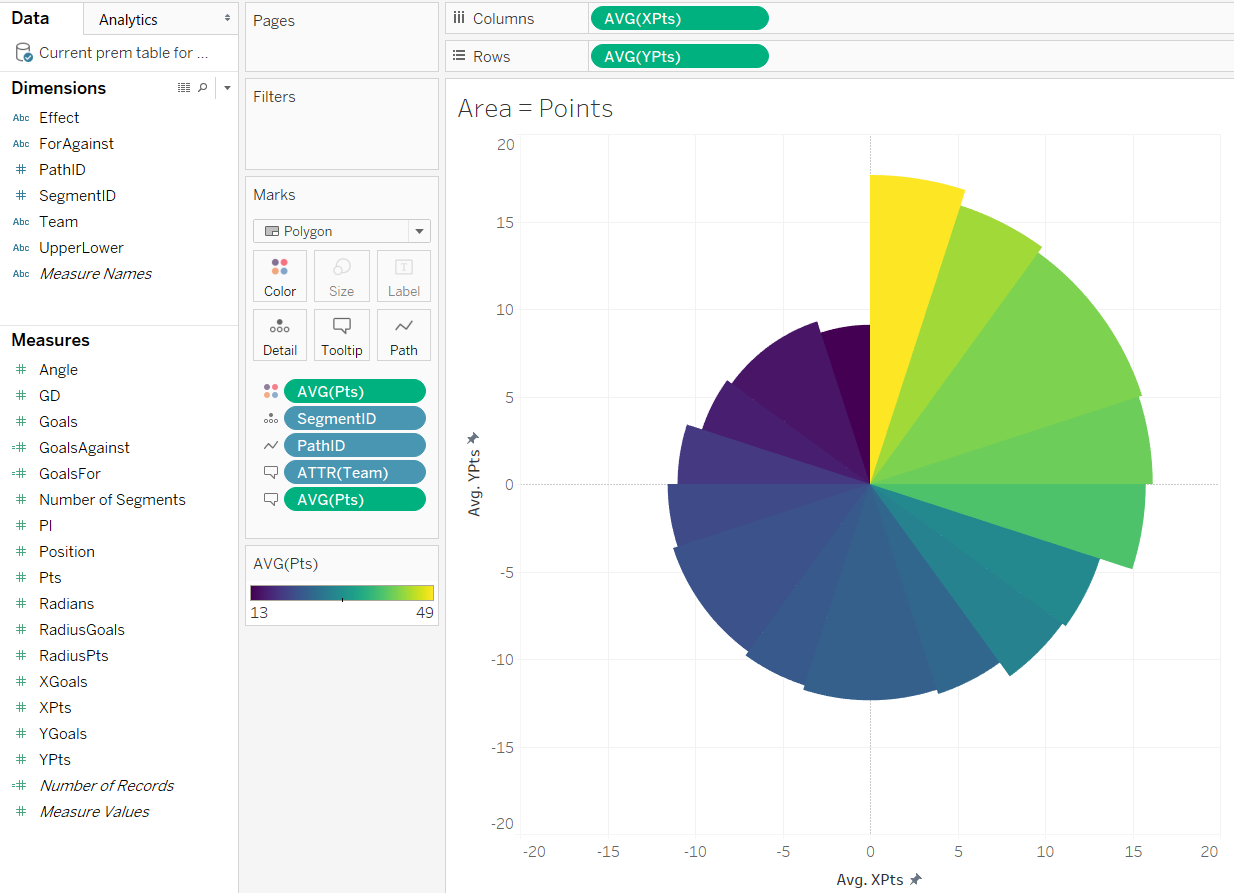Click the Detail button on Marks card
The width and height of the screenshot is (1234, 894).
pyautogui.click(x=280, y=336)
